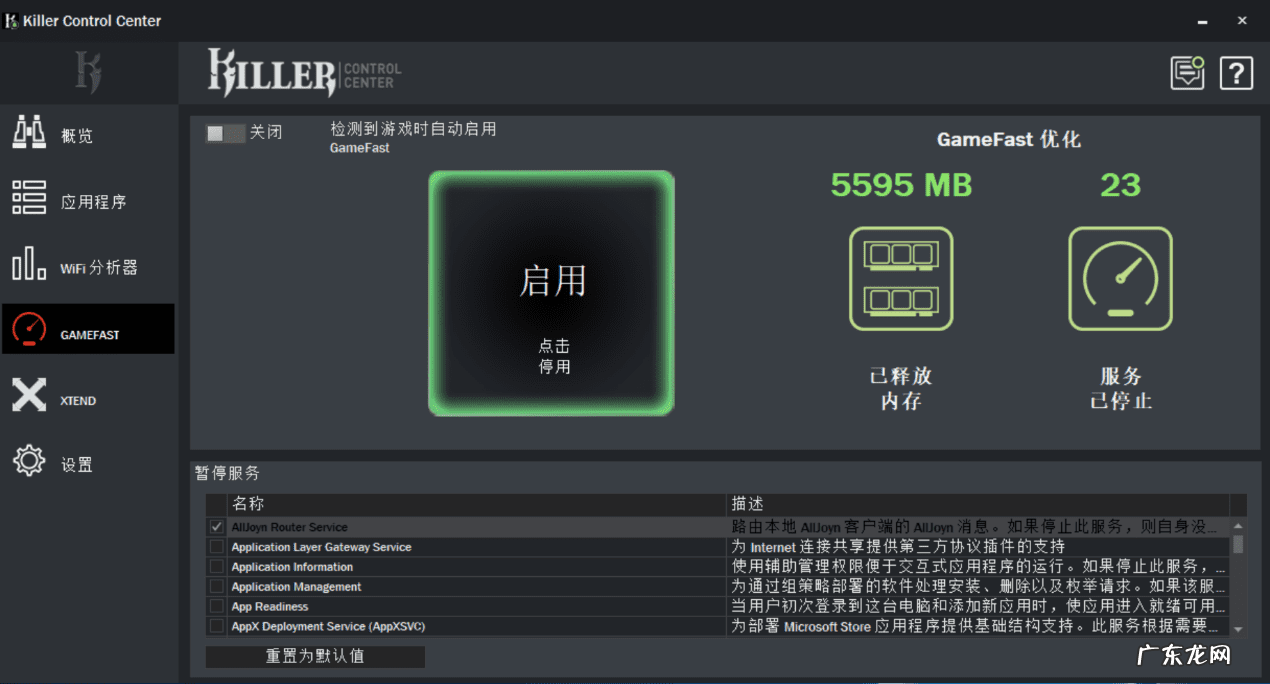Toggle the 关闭 game auto-enable switch

point(228,131)
